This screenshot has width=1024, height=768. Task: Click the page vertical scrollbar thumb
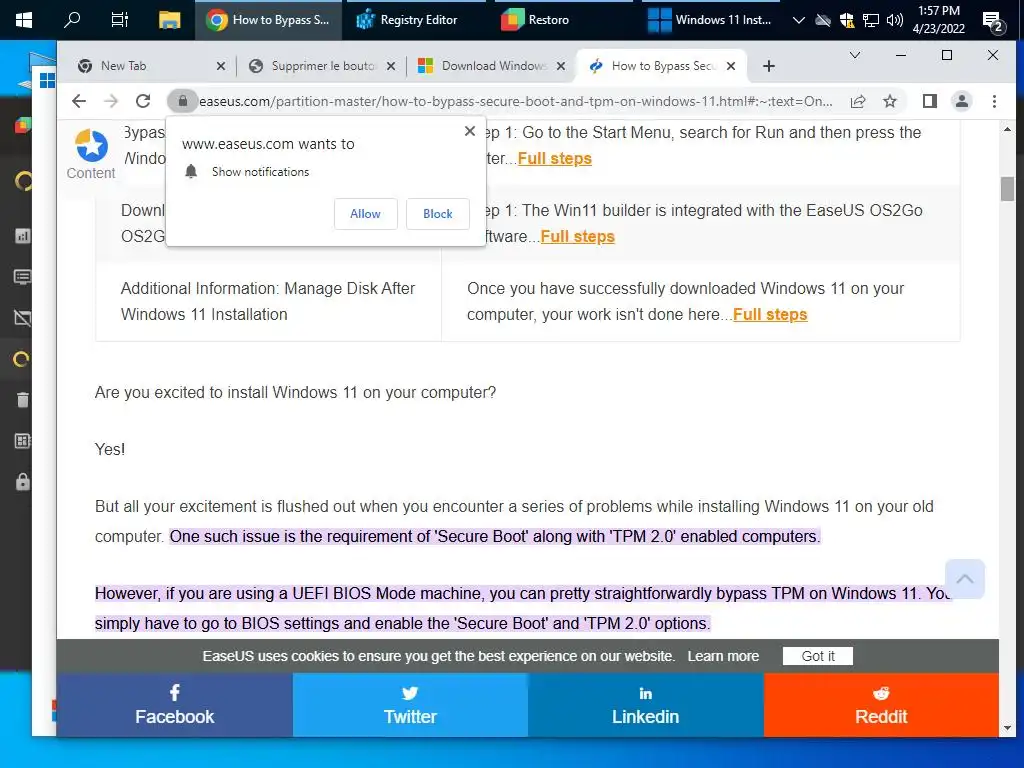pos(1007,189)
